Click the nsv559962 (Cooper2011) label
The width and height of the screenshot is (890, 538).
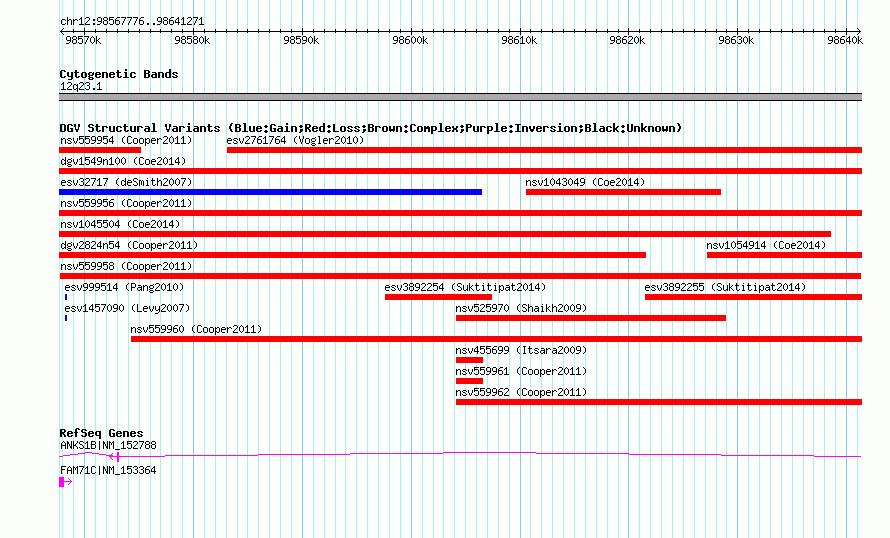(x=521, y=392)
